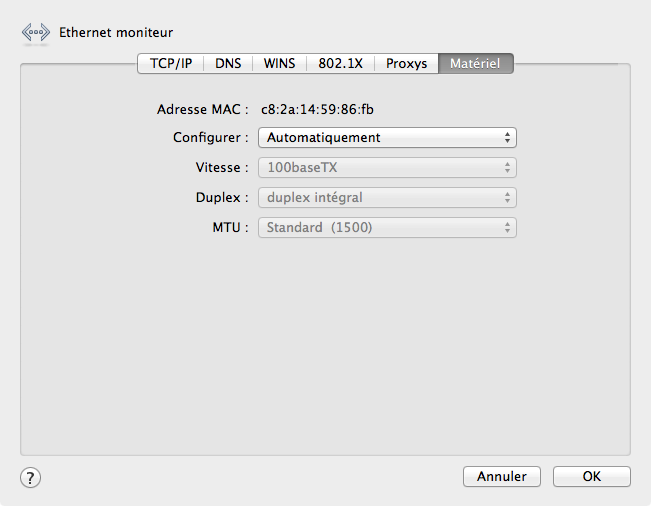Select the Matériel tab

476,63
